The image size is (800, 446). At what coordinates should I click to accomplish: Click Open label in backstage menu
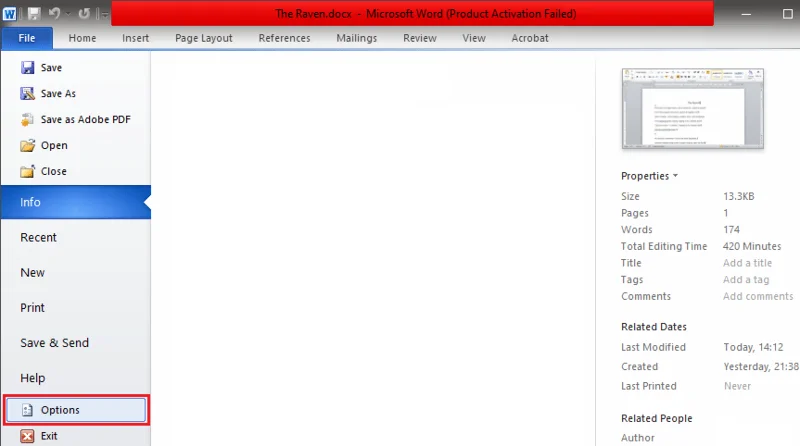pos(54,145)
